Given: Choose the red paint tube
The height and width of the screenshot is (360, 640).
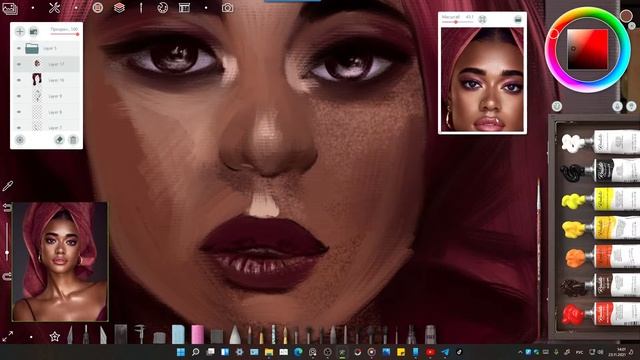Looking at the screenshot, I should coord(601,314).
